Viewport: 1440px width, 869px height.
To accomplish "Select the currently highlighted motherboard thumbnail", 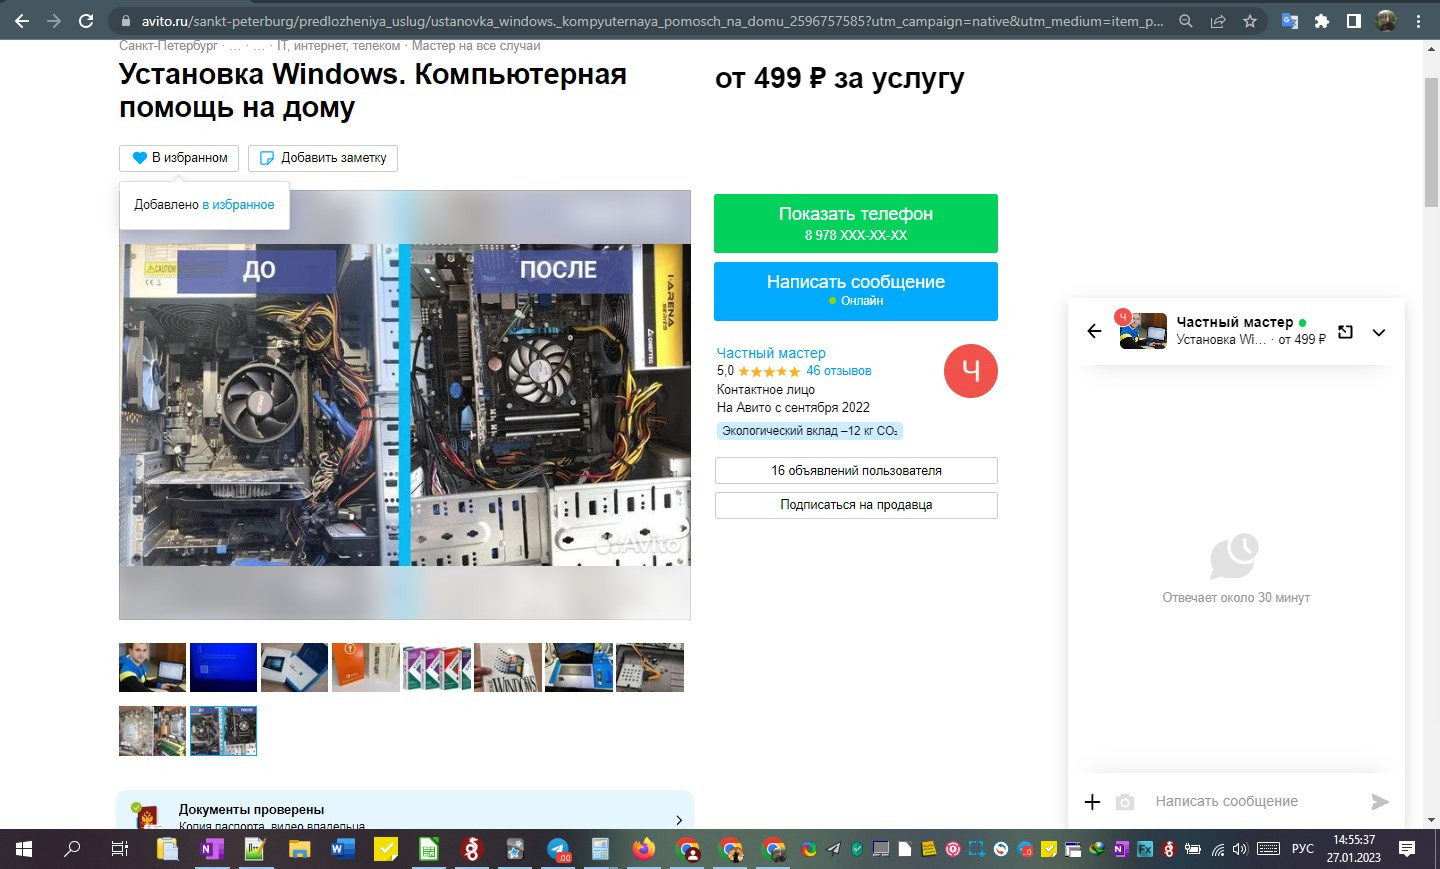I will point(223,731).
